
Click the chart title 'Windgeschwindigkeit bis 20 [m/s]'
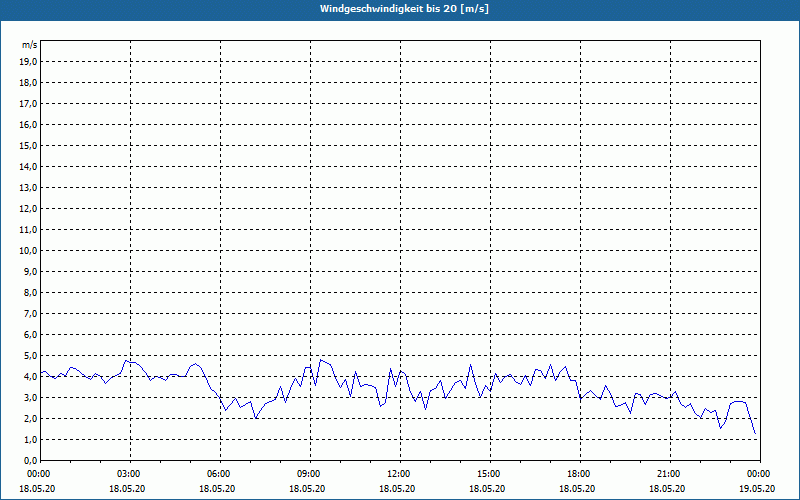click(x=404, y=9)
